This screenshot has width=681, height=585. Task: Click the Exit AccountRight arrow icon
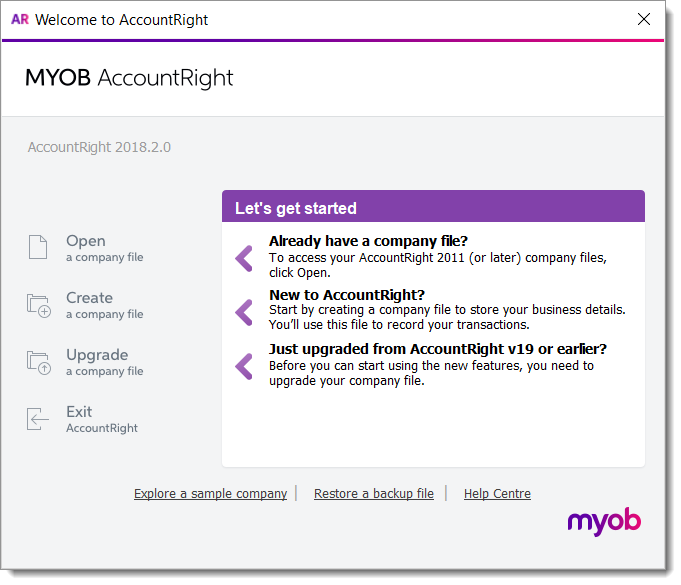[38, 419]
